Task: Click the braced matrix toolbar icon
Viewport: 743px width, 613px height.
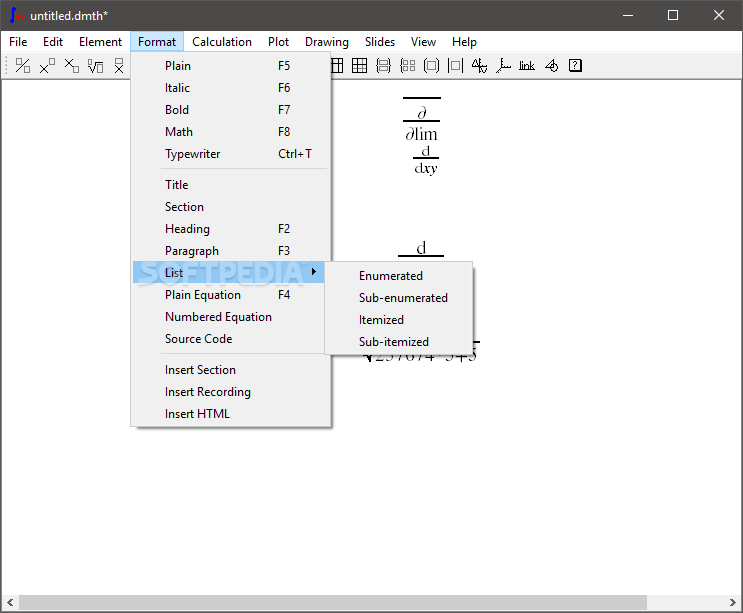Action: point(408,65)
